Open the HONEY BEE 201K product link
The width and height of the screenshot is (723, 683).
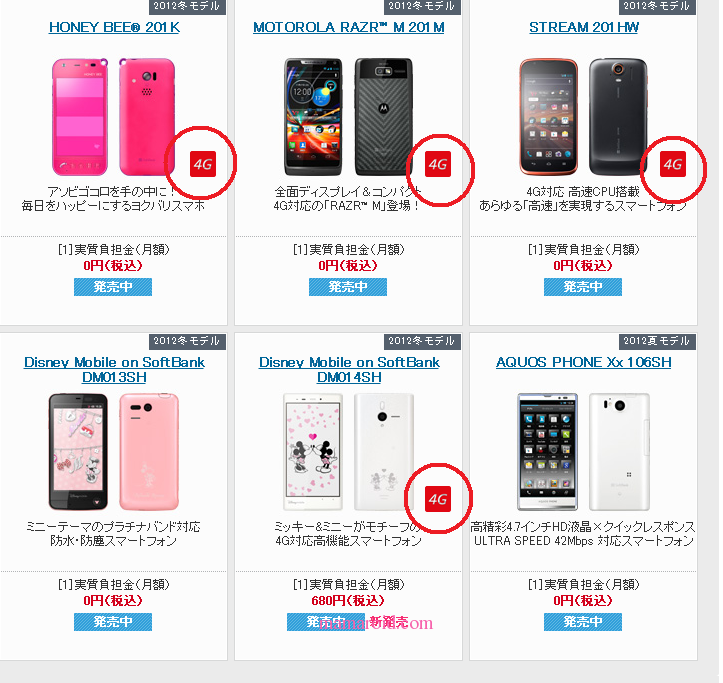tap(114, 27)
